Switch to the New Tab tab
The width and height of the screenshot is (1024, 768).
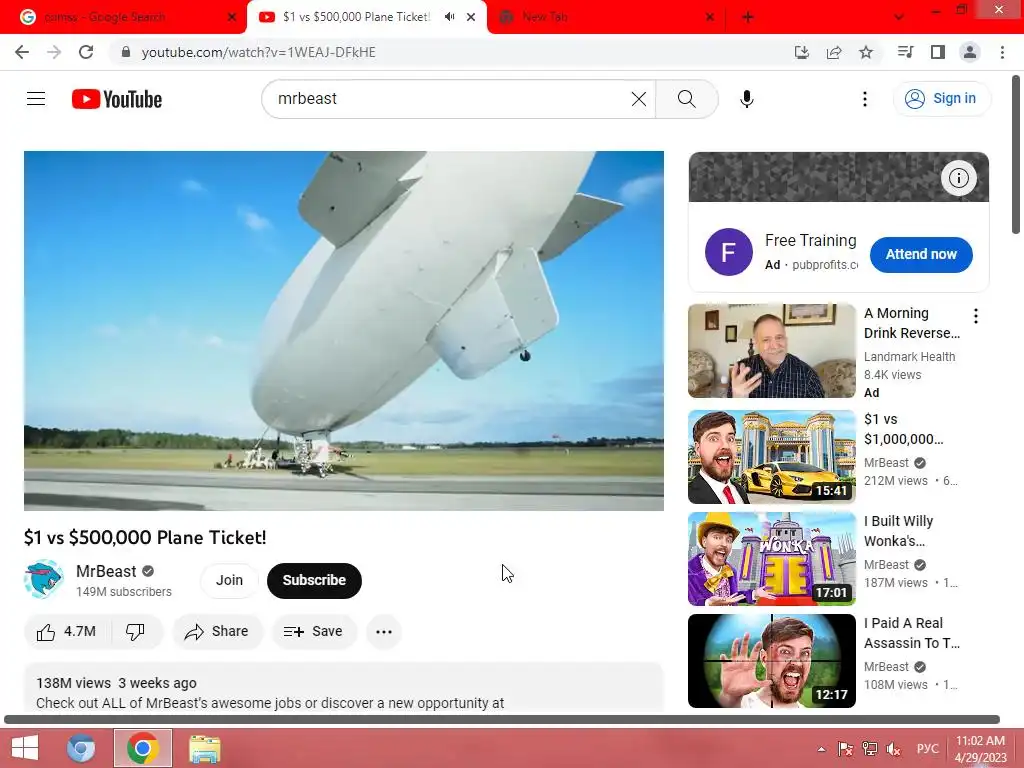point(607,17)
